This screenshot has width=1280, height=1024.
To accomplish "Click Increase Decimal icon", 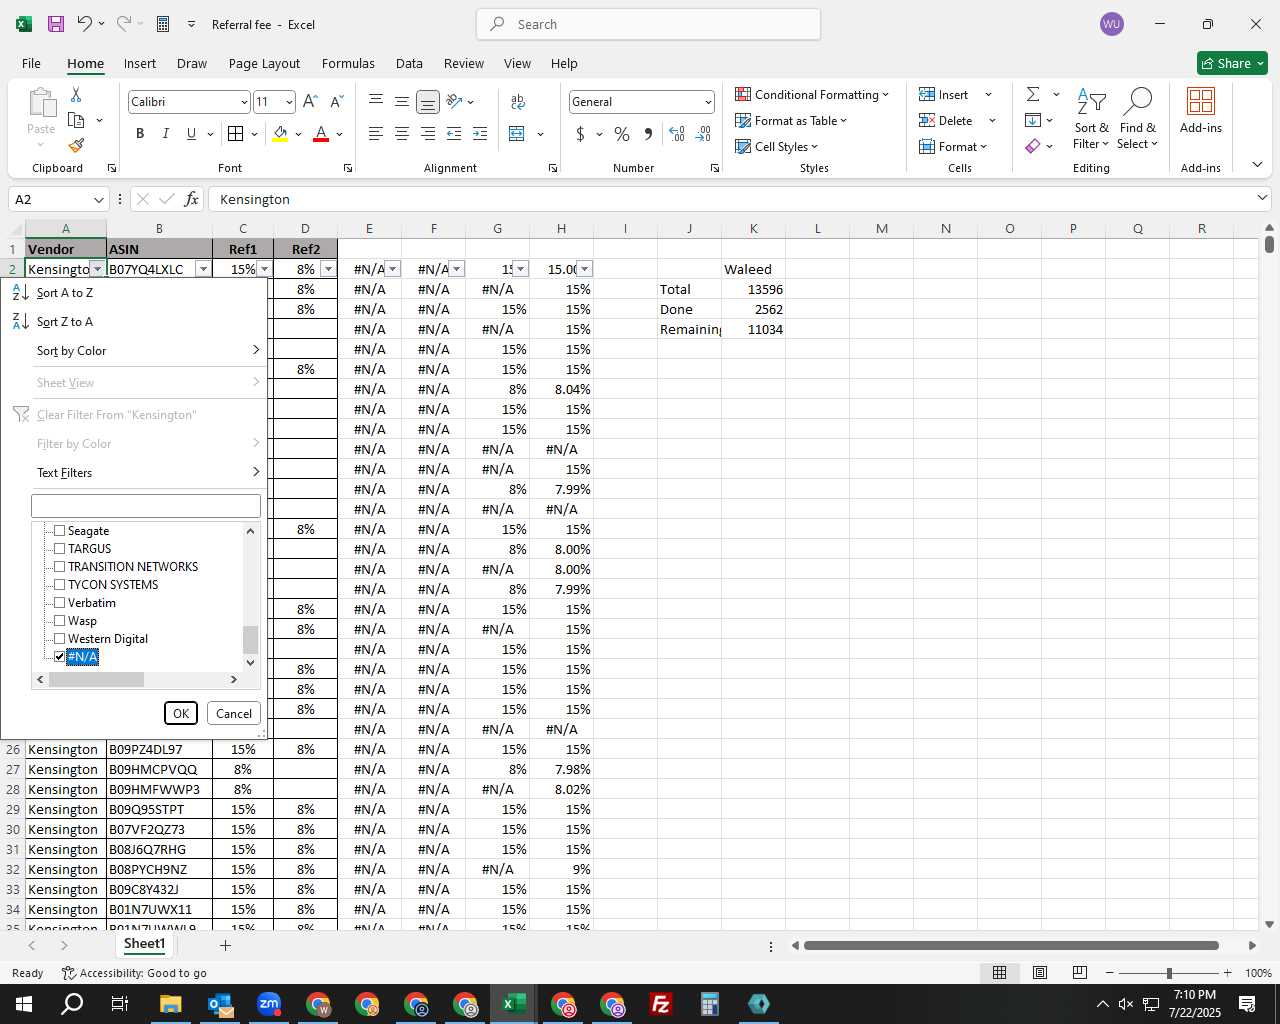I will point(677,134).
